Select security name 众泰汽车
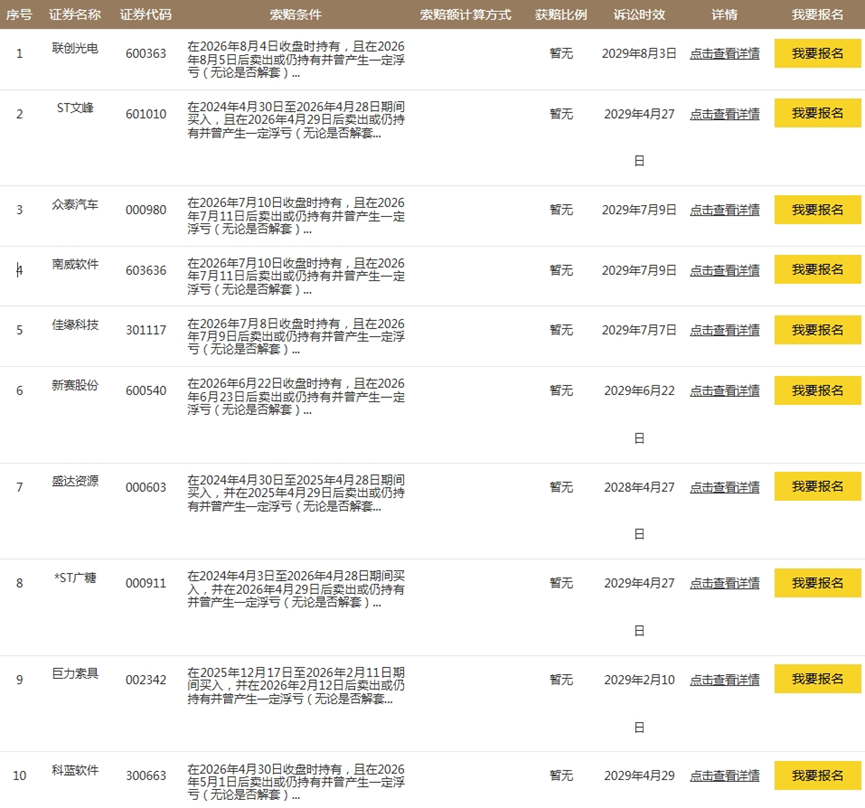 pyautogui.click(x=75, y=204)
